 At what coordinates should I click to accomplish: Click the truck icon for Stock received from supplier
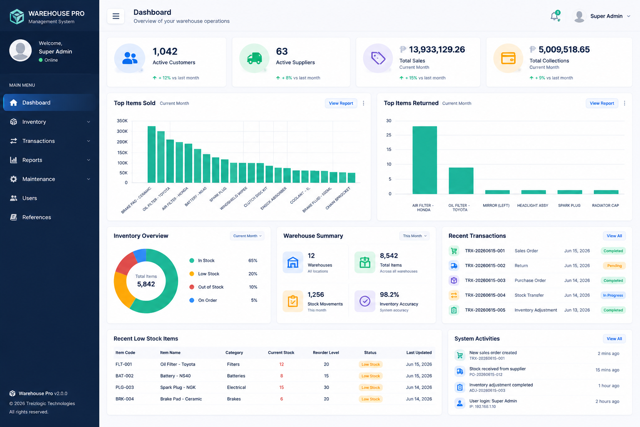(460, 371)
